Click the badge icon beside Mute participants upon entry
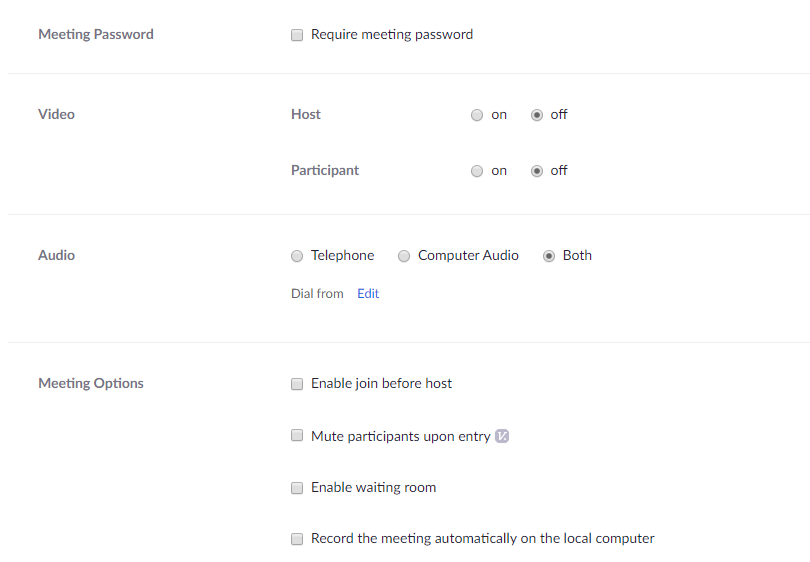The width and height of the screenshot is (810, 562). 502,436
